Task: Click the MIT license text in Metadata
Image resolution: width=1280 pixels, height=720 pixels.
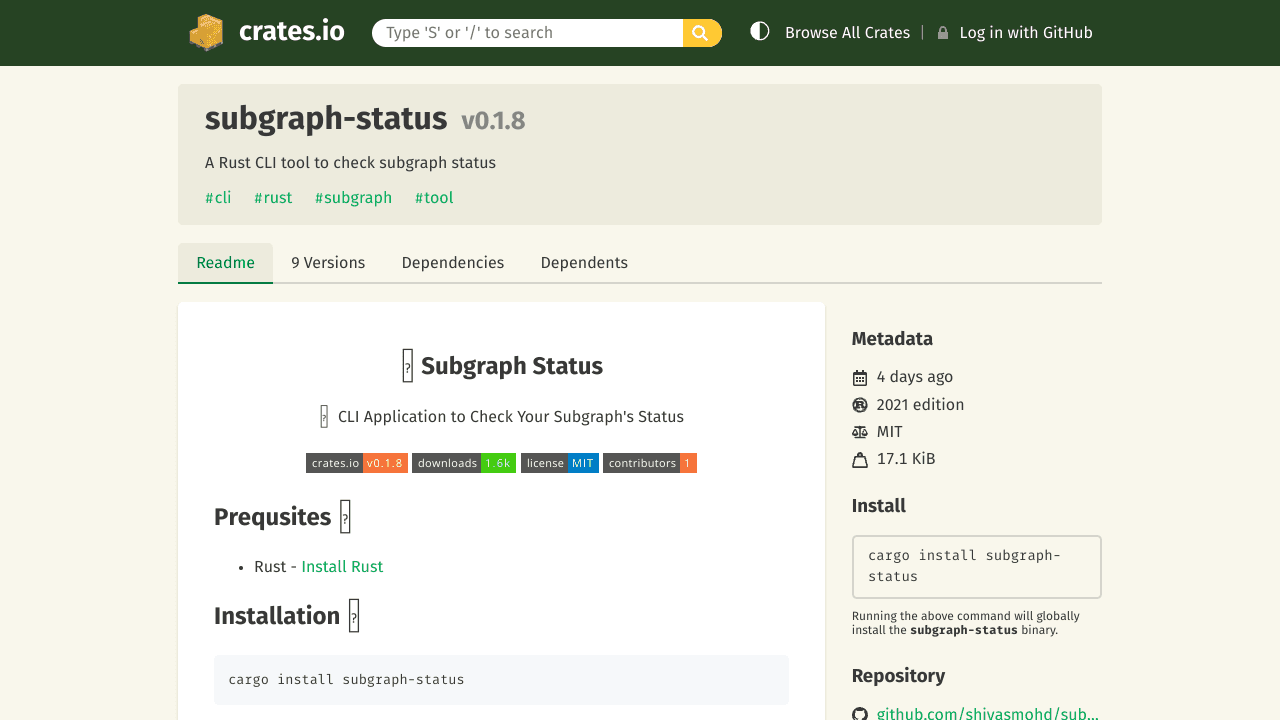Action: [890, 432]
